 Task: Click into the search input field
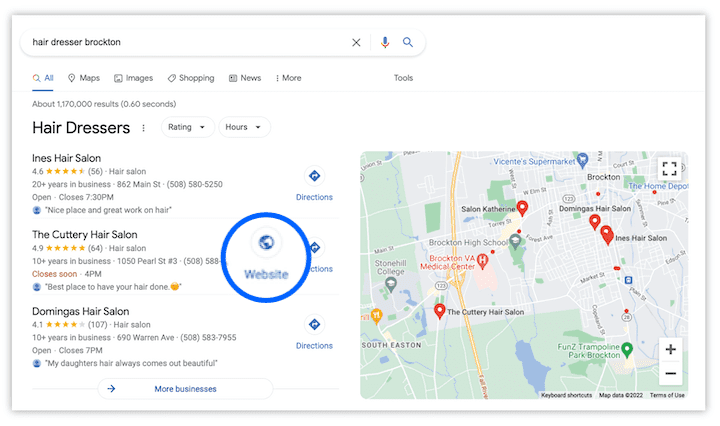tap(180, 43)
